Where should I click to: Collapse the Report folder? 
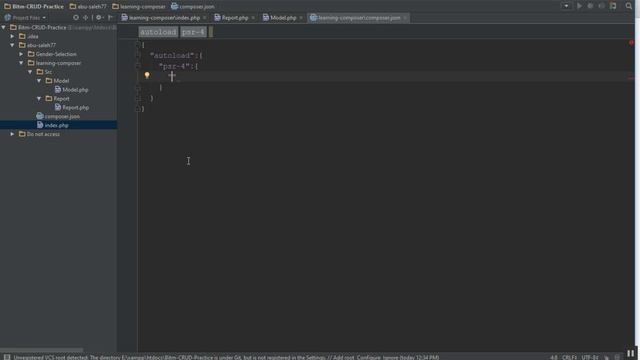[x=39, y=98]
